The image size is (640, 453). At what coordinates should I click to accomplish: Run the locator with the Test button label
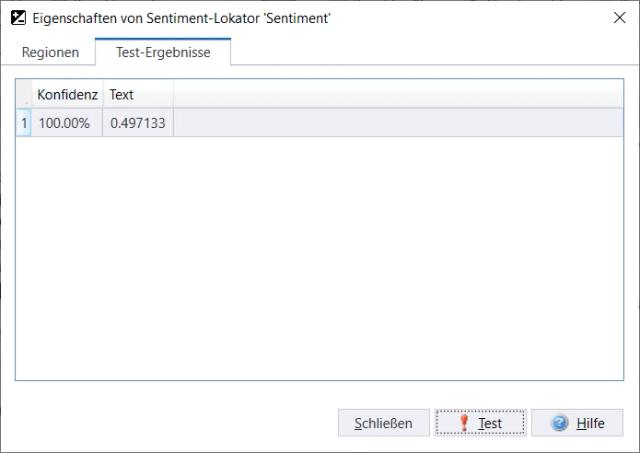tap(490, 423)
